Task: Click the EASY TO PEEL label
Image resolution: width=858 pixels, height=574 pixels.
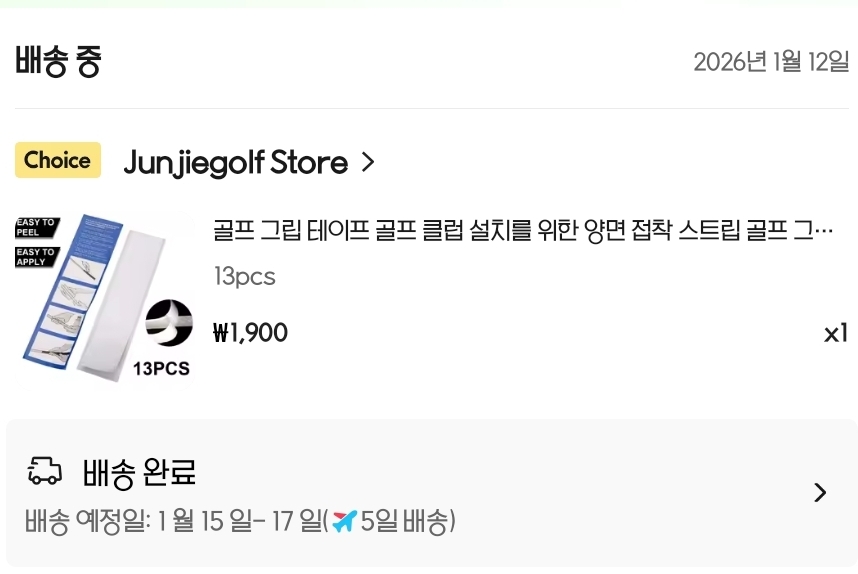Action: click(37, 228)
